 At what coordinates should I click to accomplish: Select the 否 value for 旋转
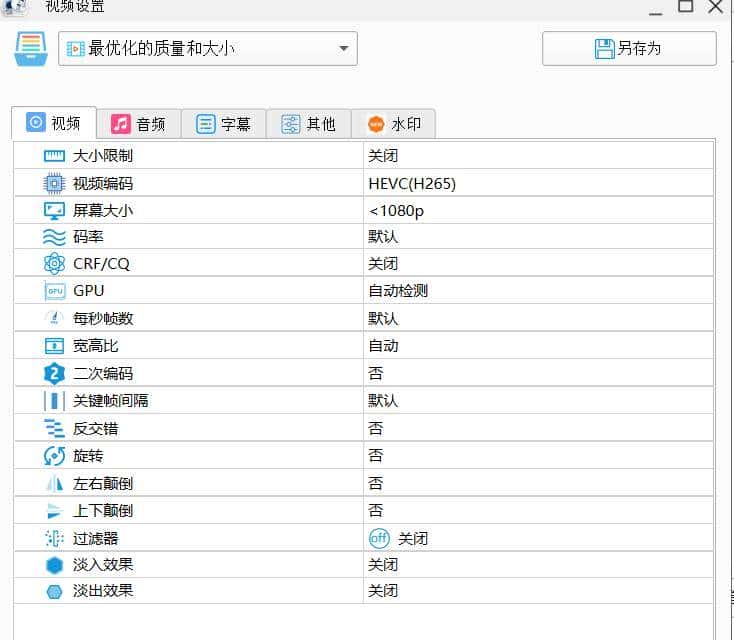tap(375, 456)
